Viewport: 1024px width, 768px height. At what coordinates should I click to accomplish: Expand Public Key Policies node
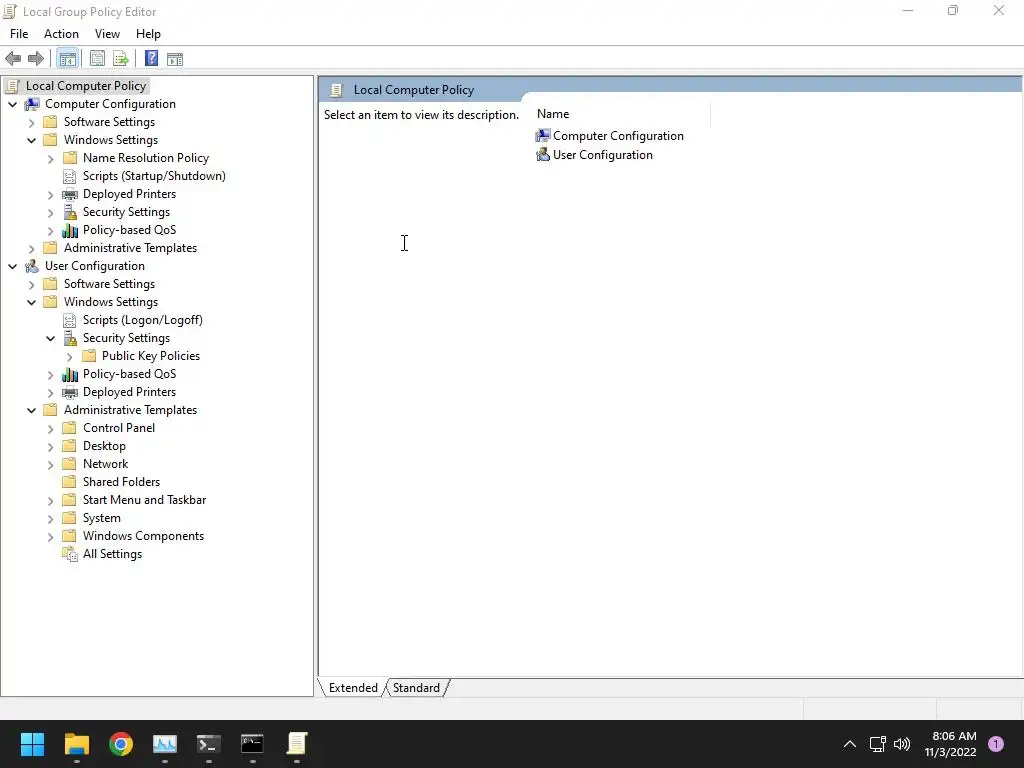tap(69, 356)
